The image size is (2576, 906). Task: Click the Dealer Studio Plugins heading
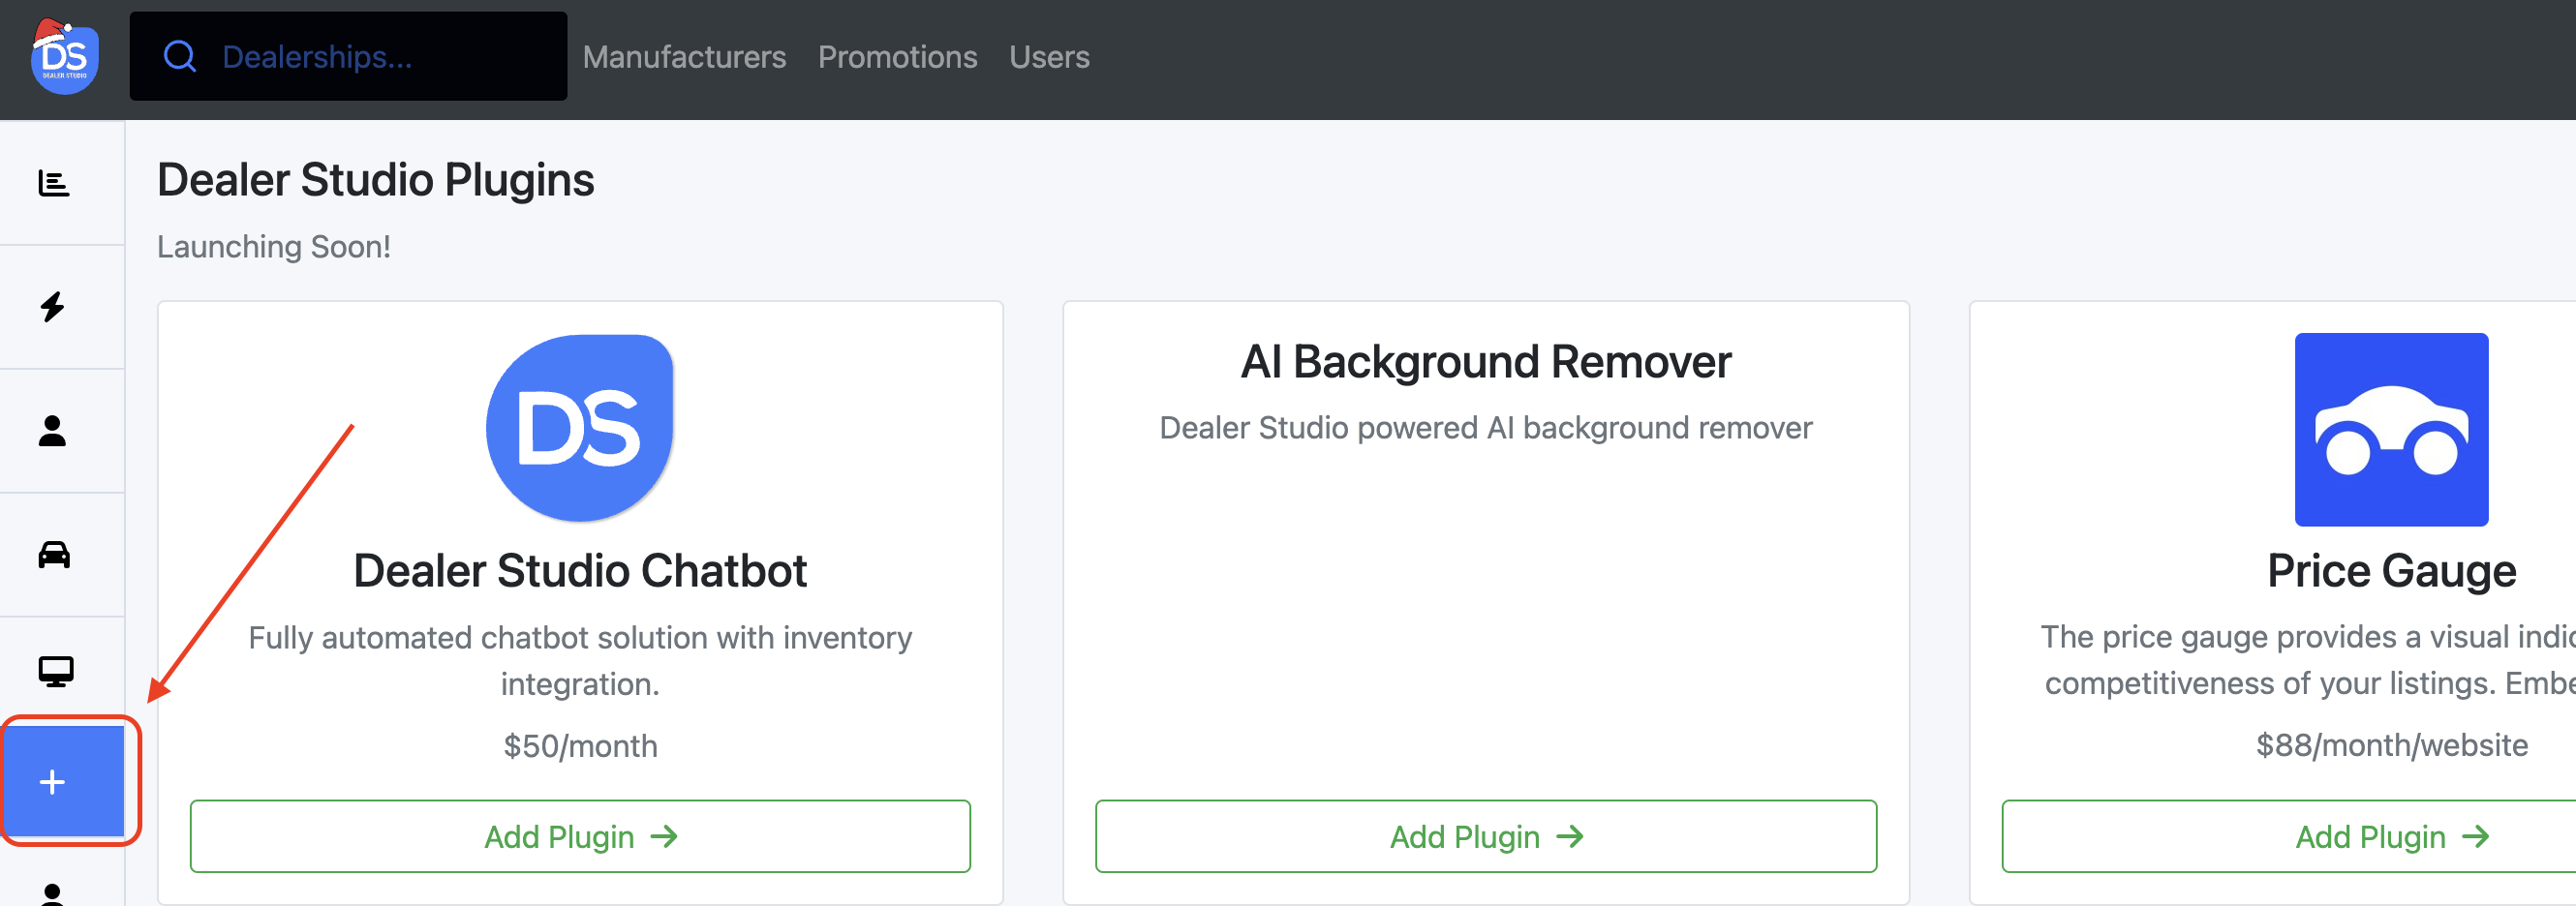[x=376, y=180]
